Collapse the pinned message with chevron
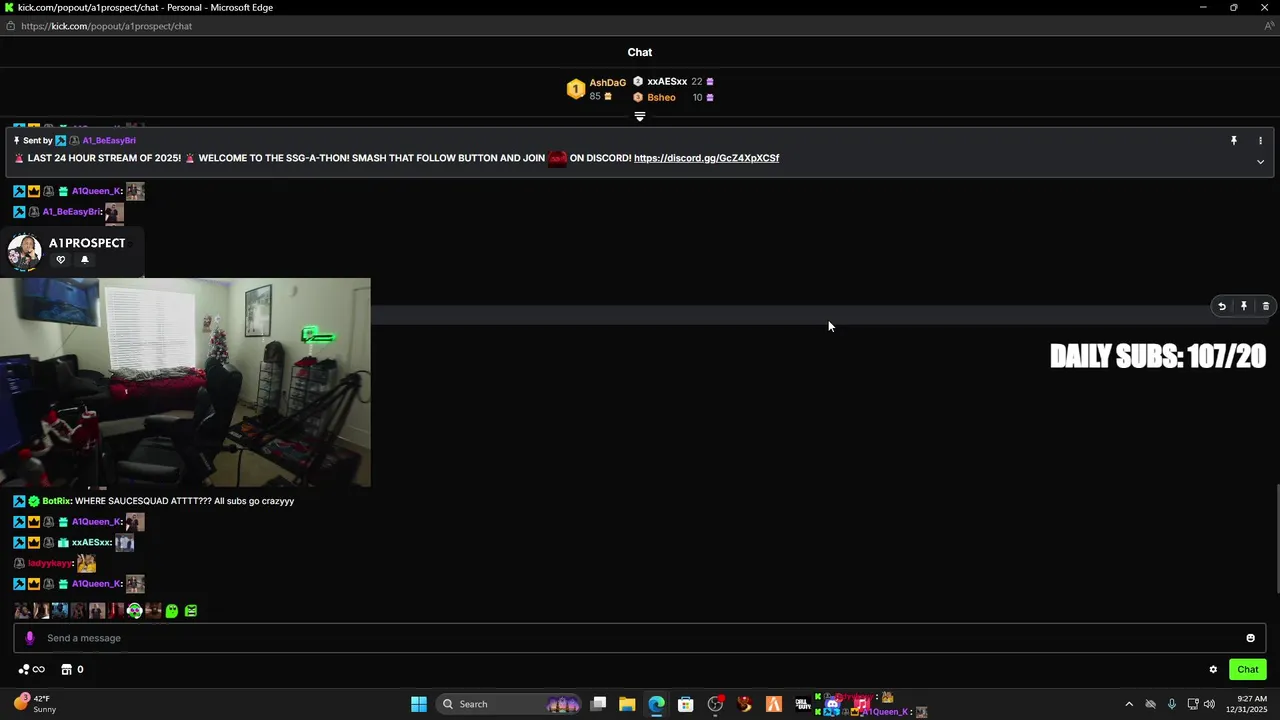 click(1260, 162)
